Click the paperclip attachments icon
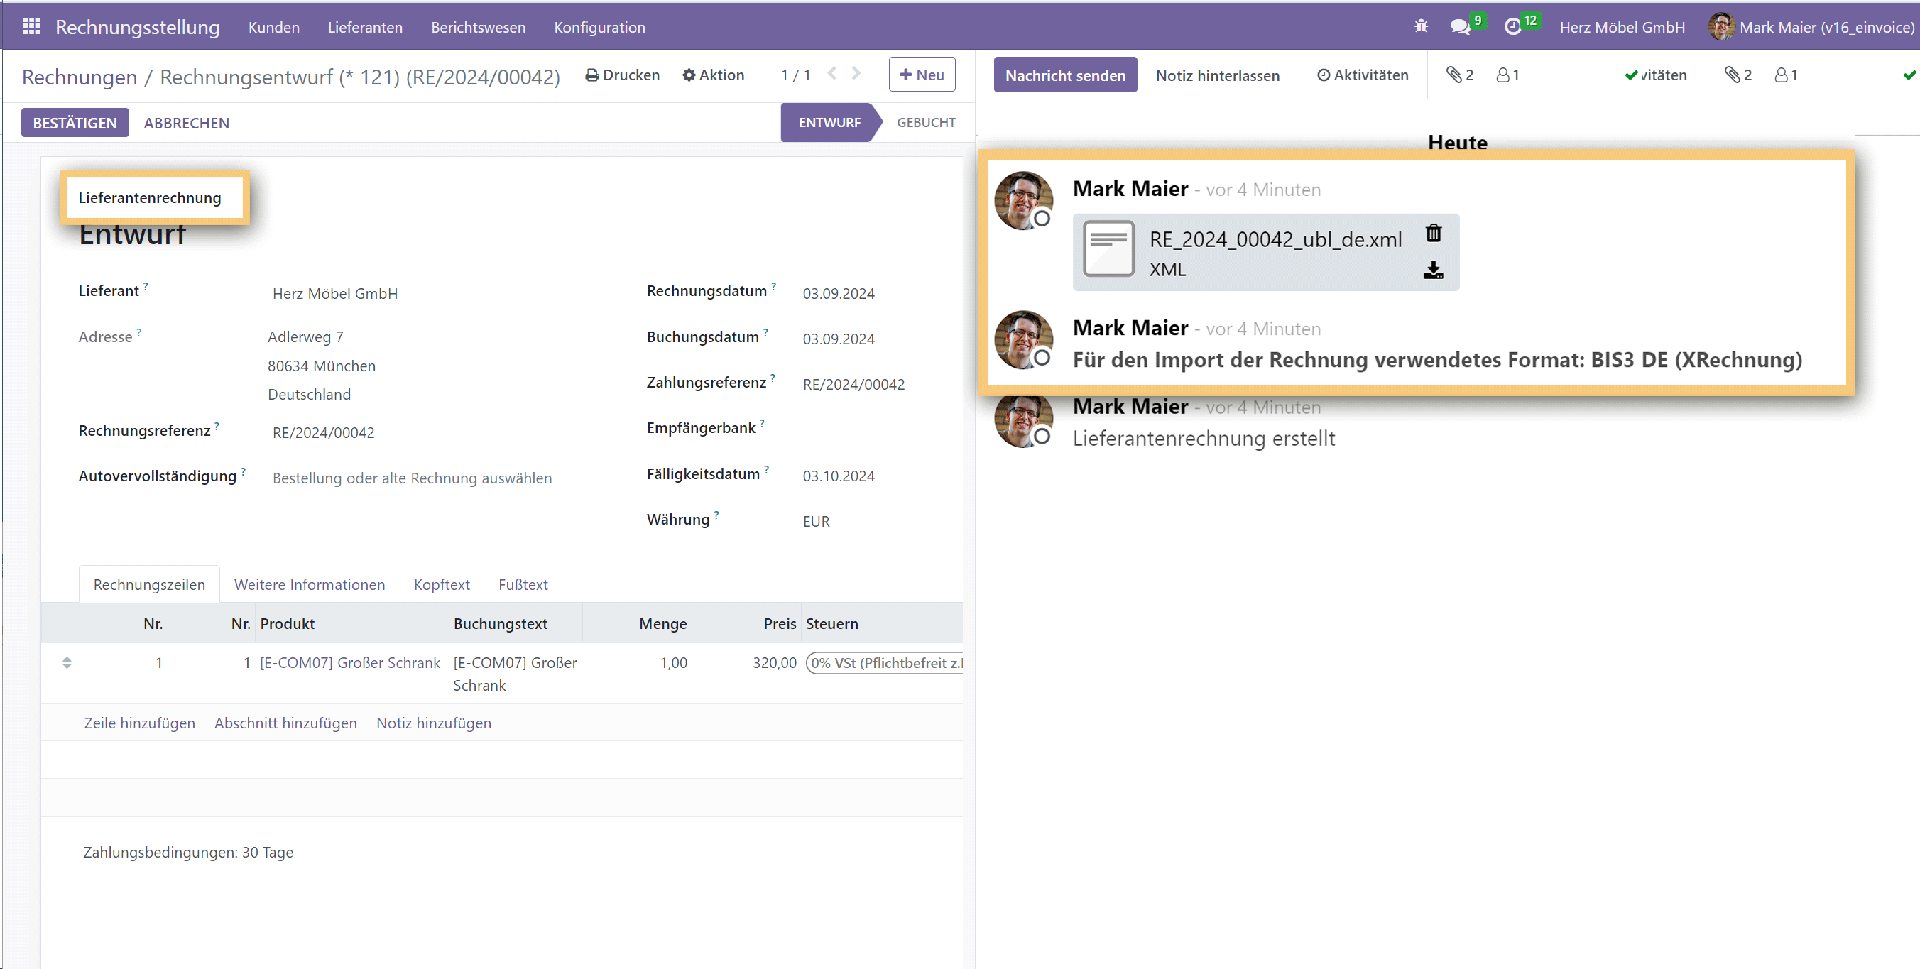 tap(1453, 75)
